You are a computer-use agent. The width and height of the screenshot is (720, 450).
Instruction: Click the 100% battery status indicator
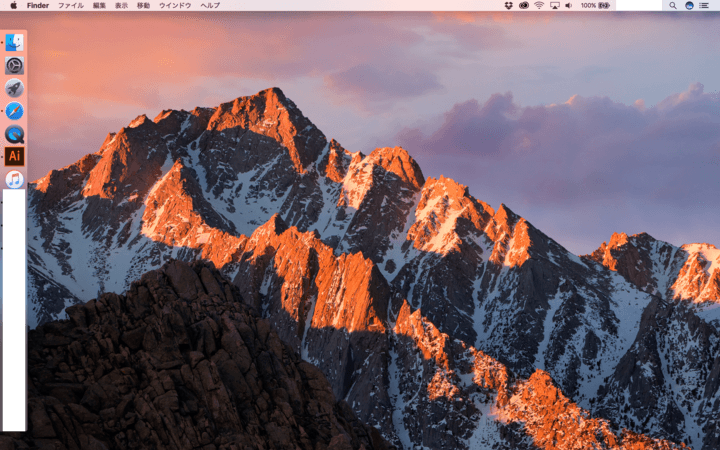coord(595,6)
